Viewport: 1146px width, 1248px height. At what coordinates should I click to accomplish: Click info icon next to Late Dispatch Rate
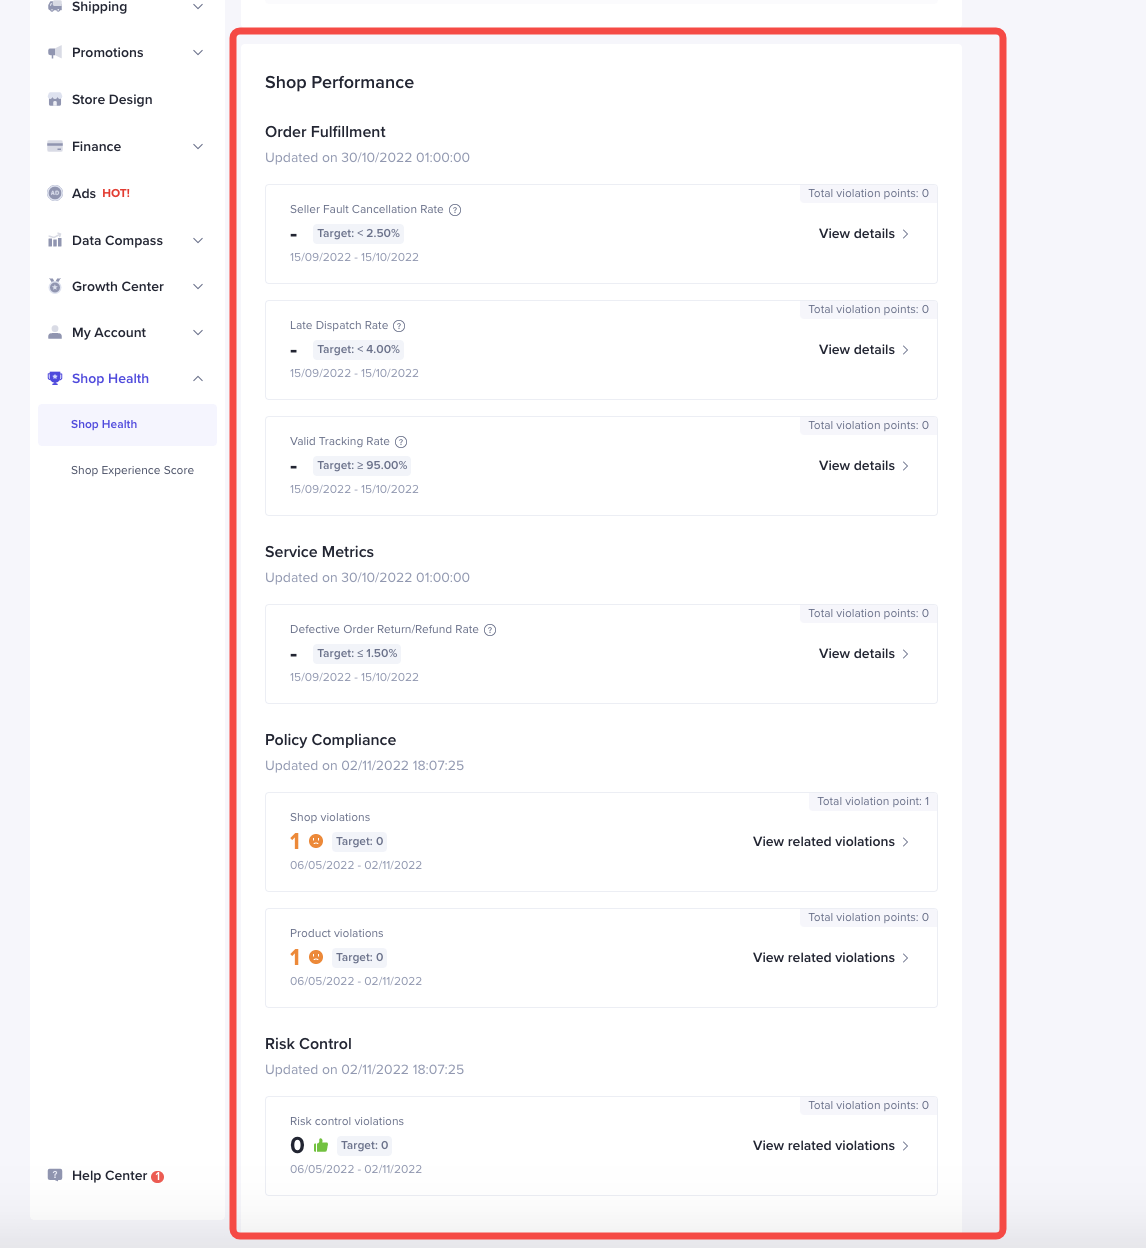(x=399, y=326)
